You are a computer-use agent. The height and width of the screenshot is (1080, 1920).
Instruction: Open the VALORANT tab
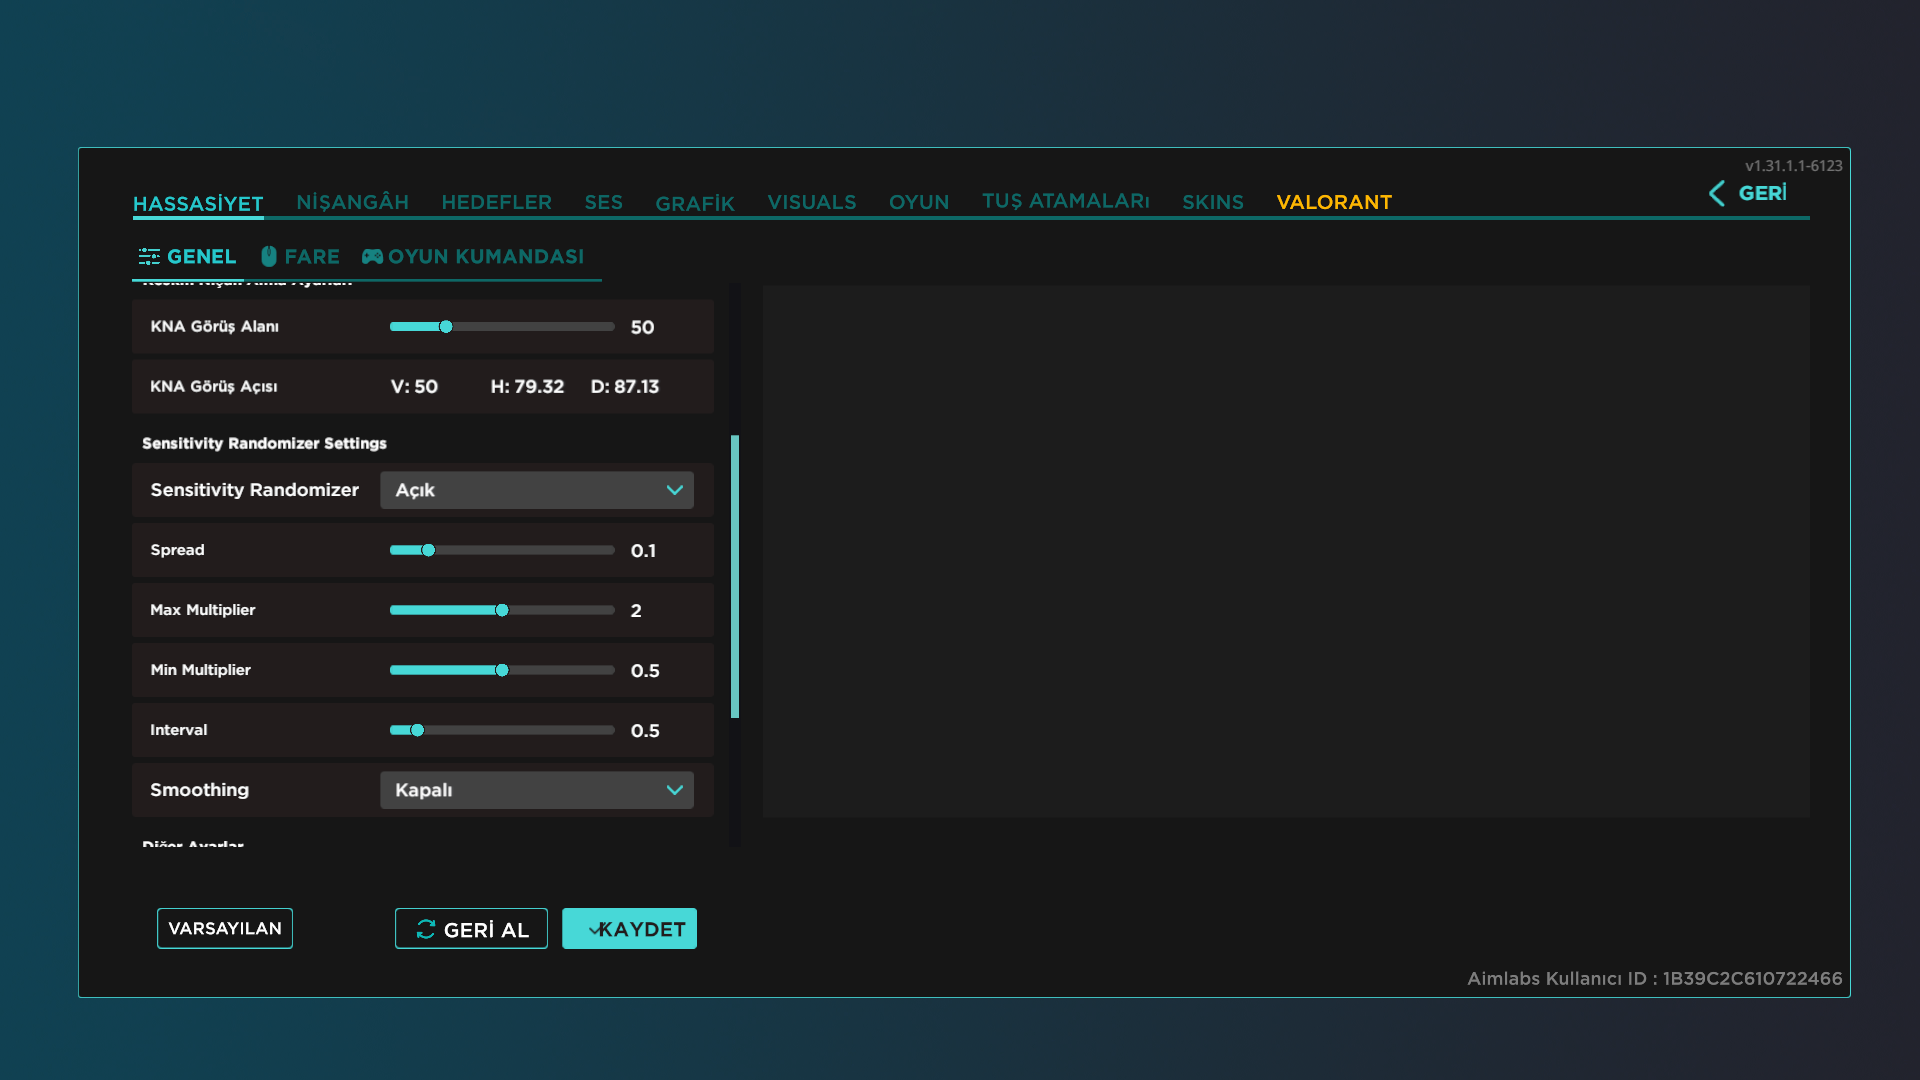(1333, 202)
